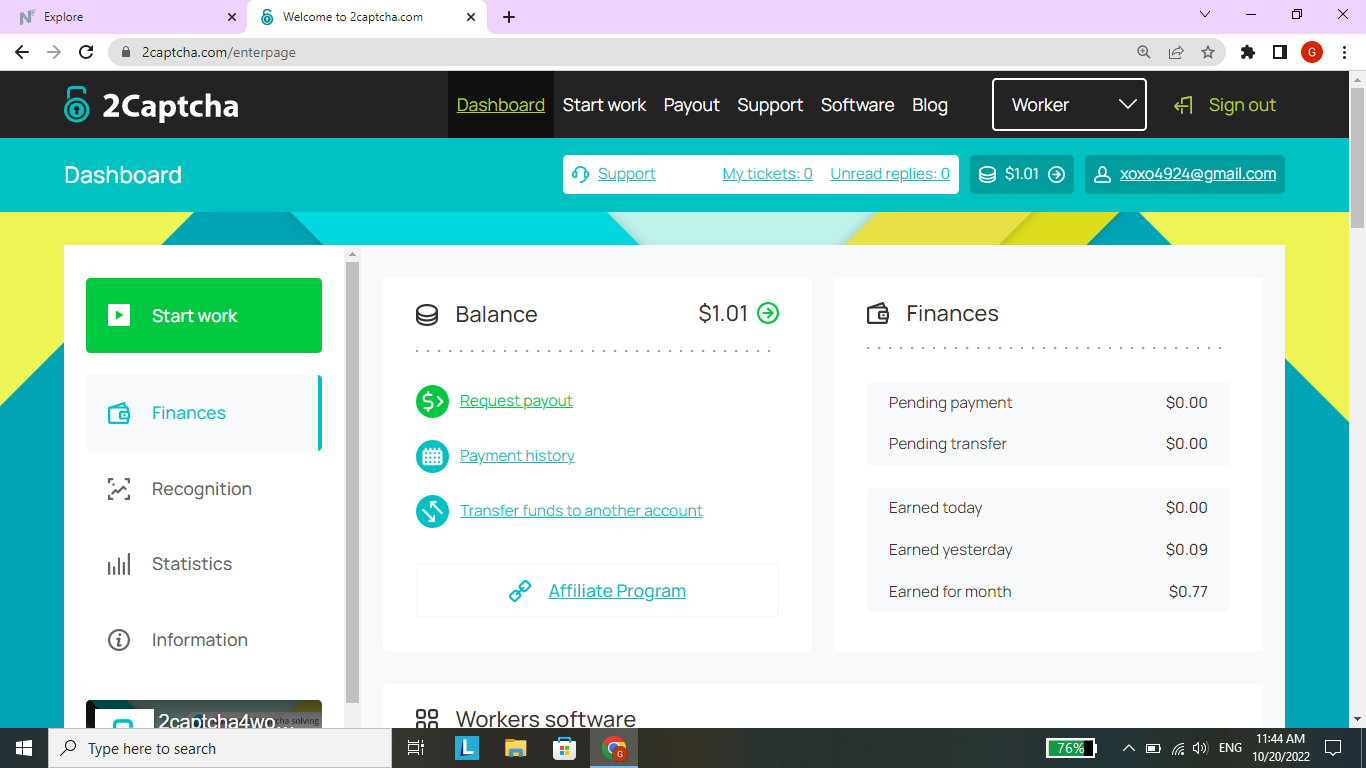Click the Earned for month $0.77 value
The width and height of the screenshot is (1366, 768).
pos(1188,592)
